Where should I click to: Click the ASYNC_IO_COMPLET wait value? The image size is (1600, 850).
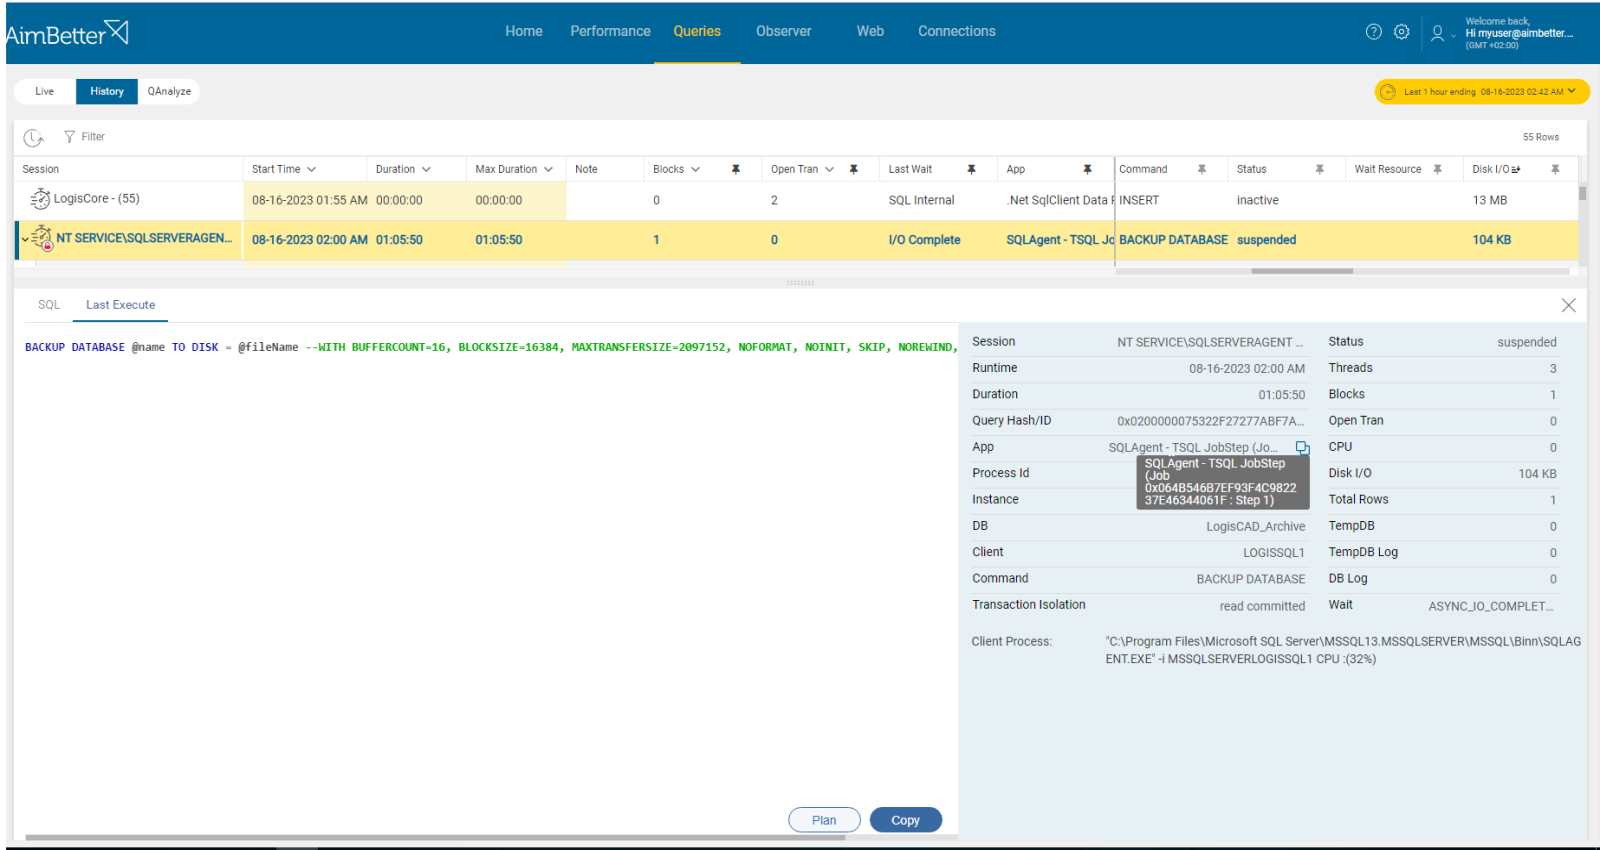pos(1491,606)
